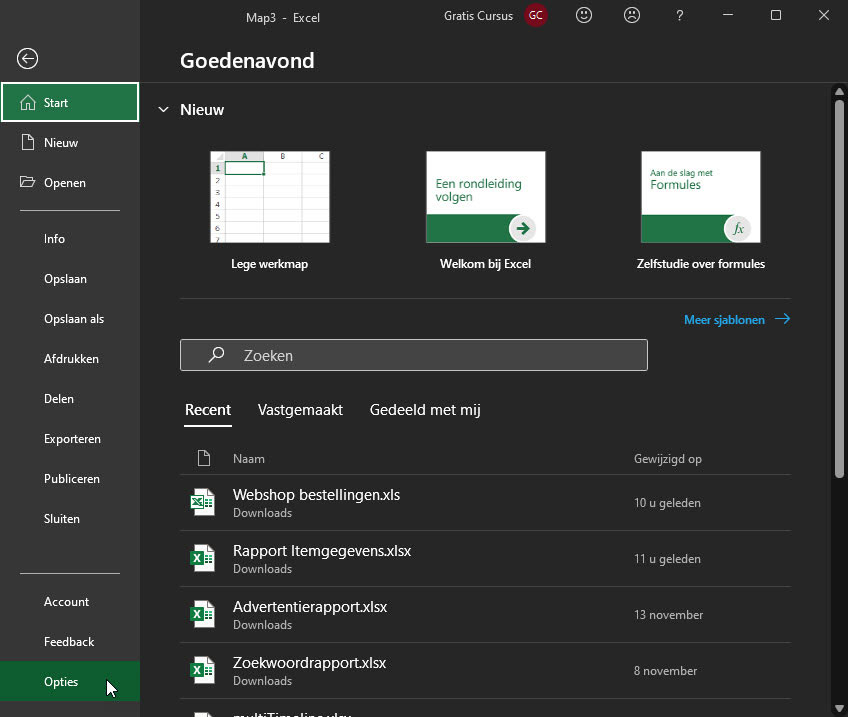Screen dimensions: 848x717
Task: Send positive feedback via smiley face icon
Action: pos(584,15)
